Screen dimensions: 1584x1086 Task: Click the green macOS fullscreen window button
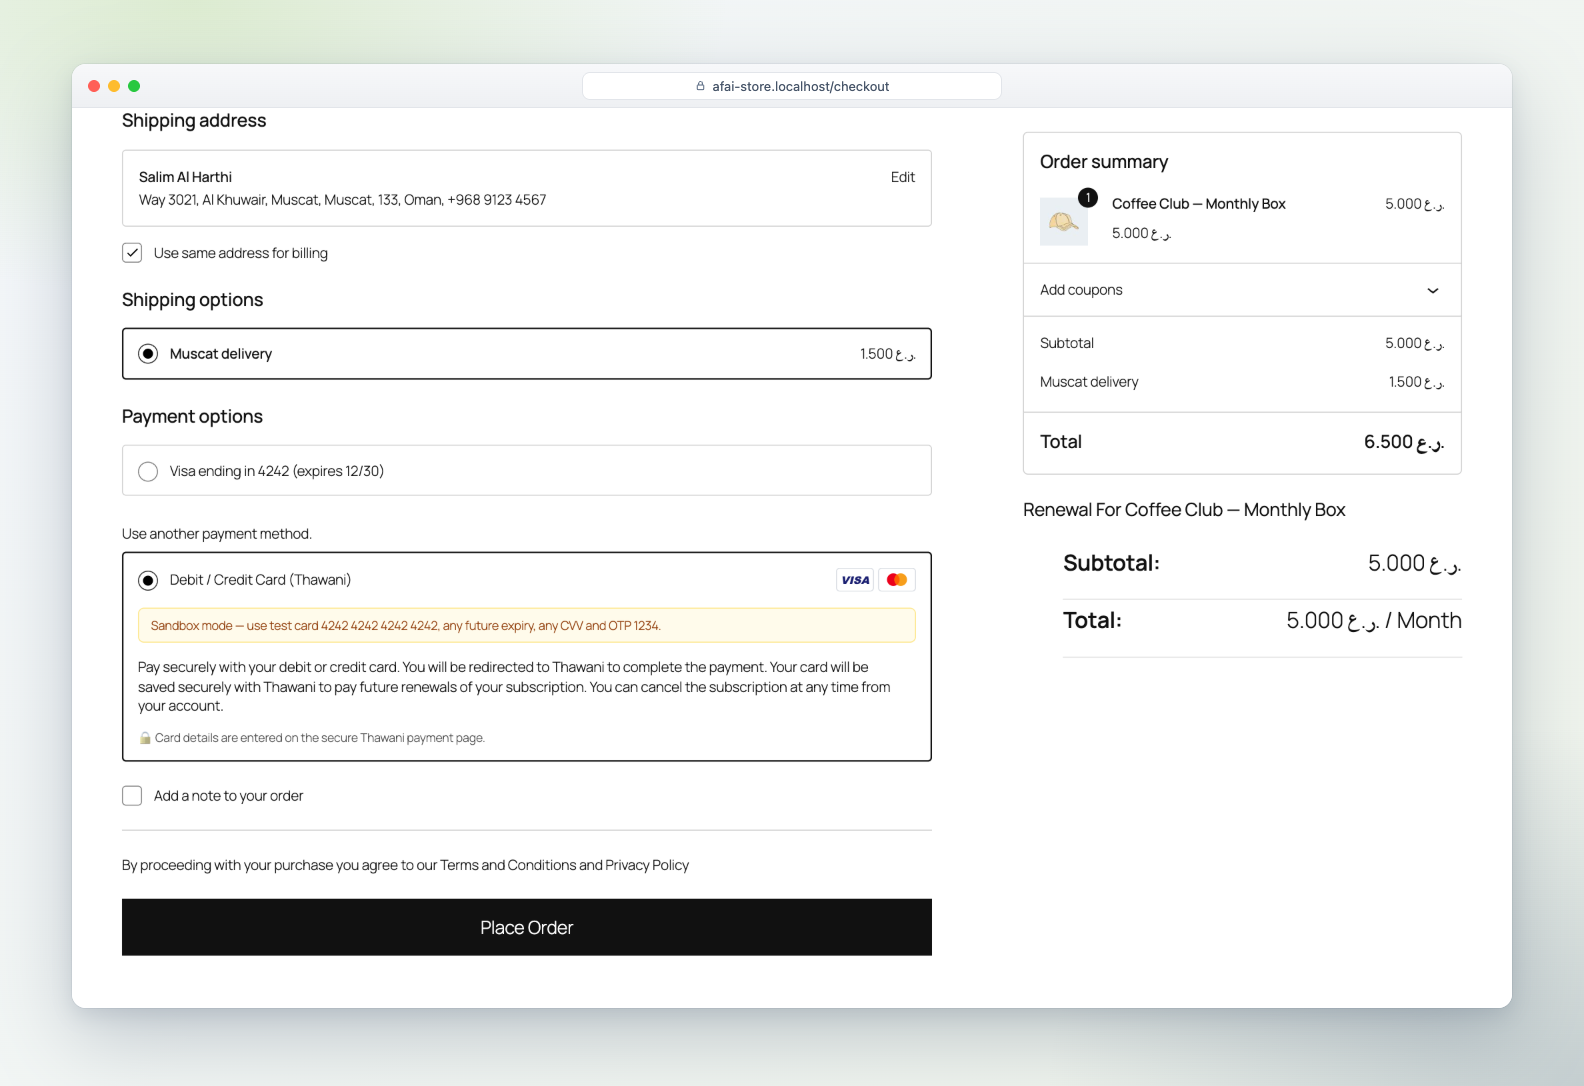tap(134, 86)
